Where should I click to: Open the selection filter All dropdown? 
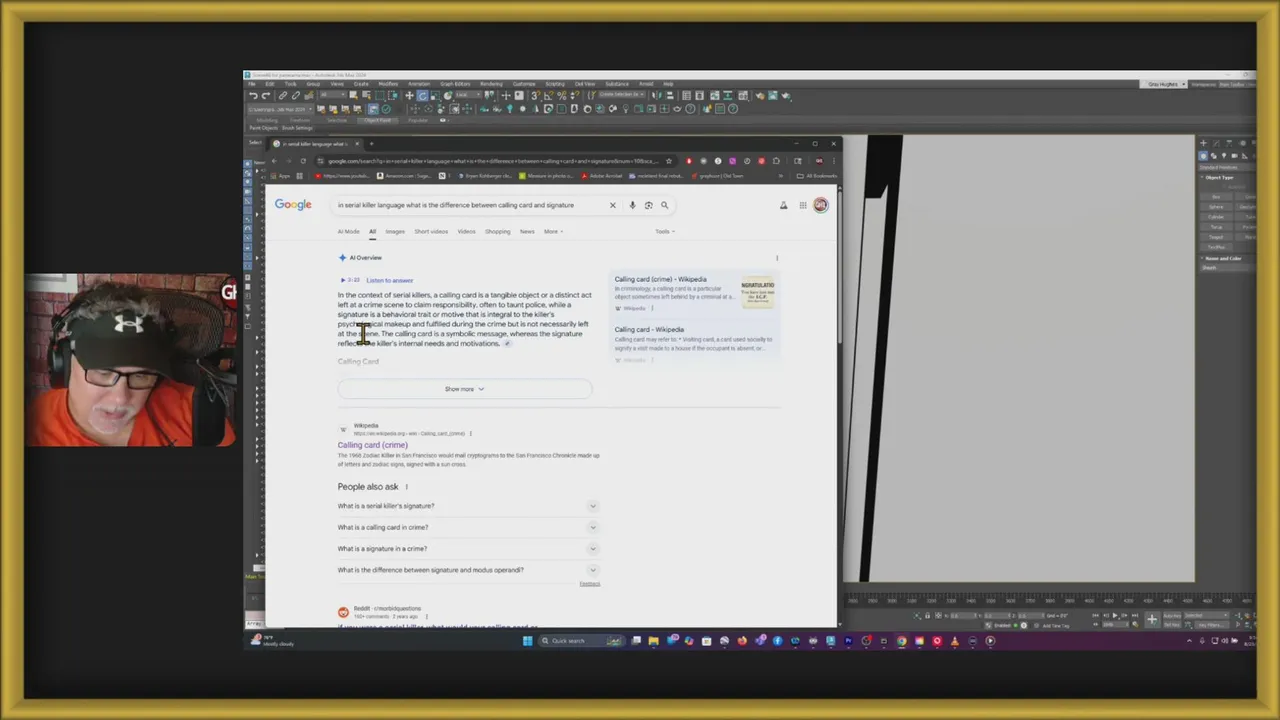[333, 96]
